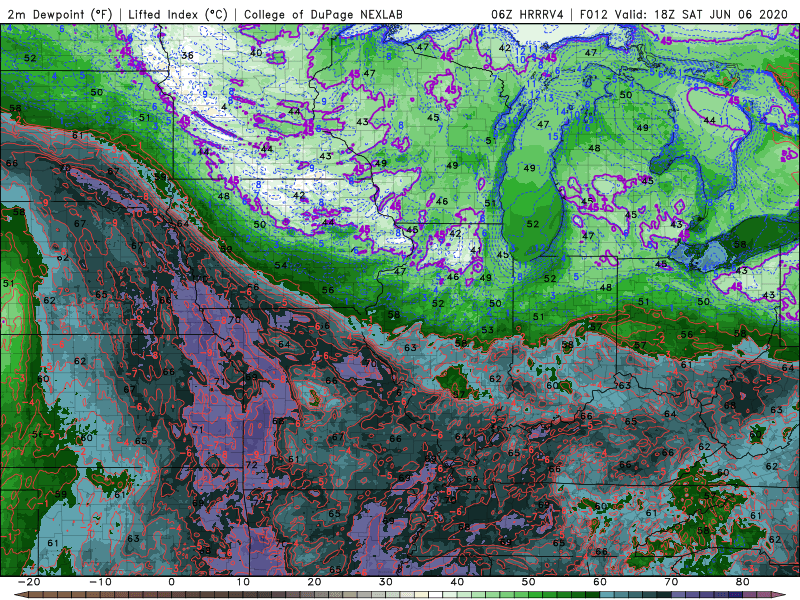Click the 60 label on the color scale

pos(600,582)
